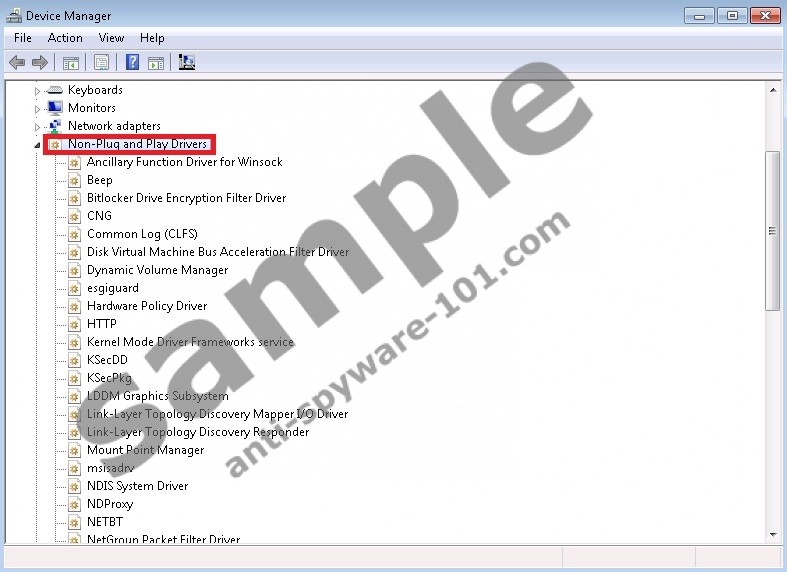The image size is (787, 572).
Task: Click the Forward arrow toolbar button
Action: 40,63
